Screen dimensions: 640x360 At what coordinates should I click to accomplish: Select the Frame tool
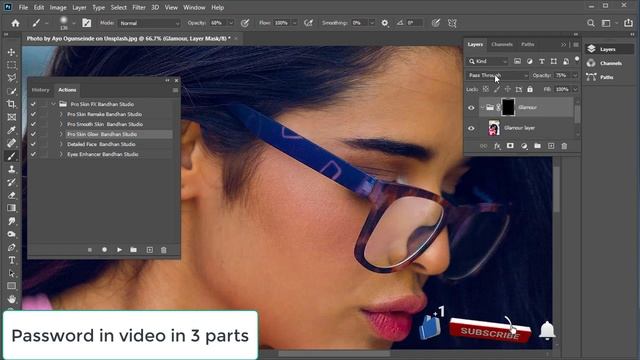click(x=11, y=117)
